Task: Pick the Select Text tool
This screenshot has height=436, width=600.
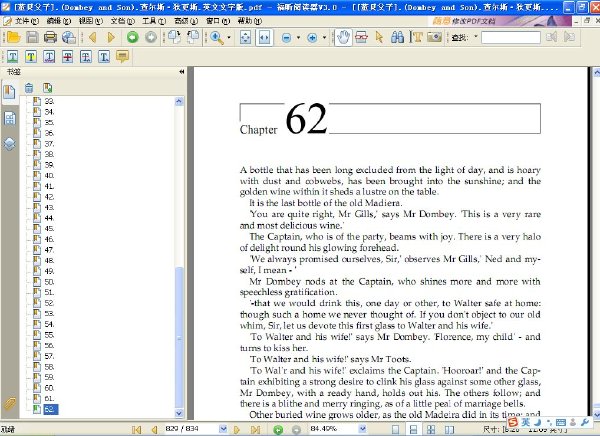Action: tap(416, 37)
